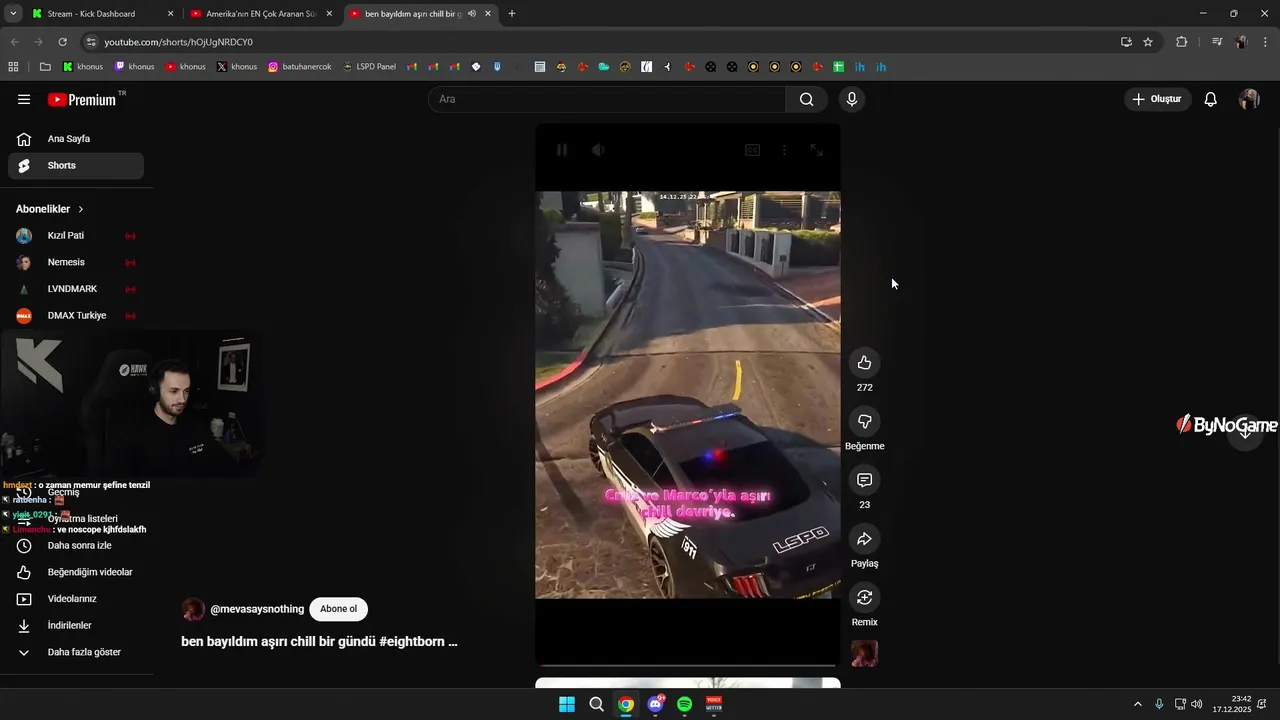The height and width of the screenshot is (720, 1280).
Task: Open the next short preview thumbnail
Action: pyautogui.click(x=688, y=683)
